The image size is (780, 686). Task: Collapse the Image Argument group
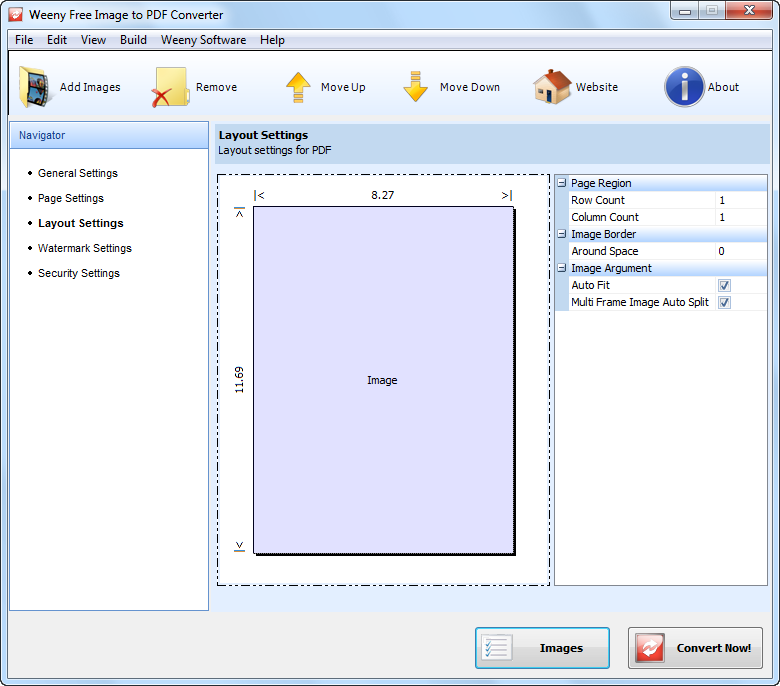coord(562,268)
